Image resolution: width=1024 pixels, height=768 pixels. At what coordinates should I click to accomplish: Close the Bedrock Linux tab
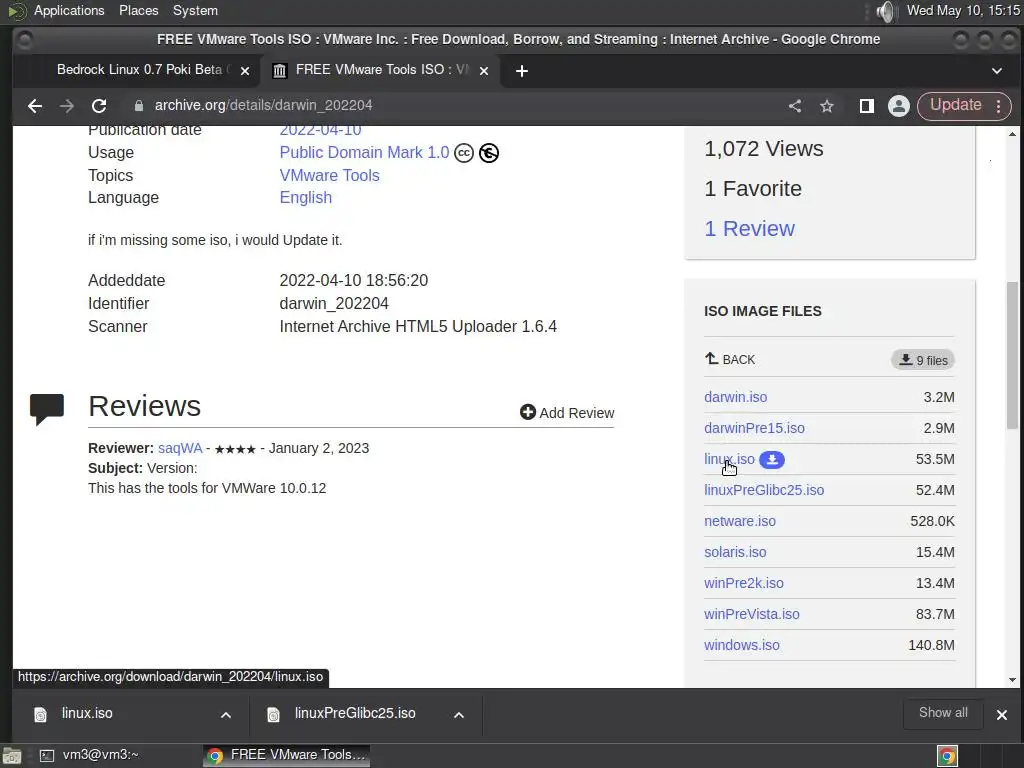pos(245,71)
